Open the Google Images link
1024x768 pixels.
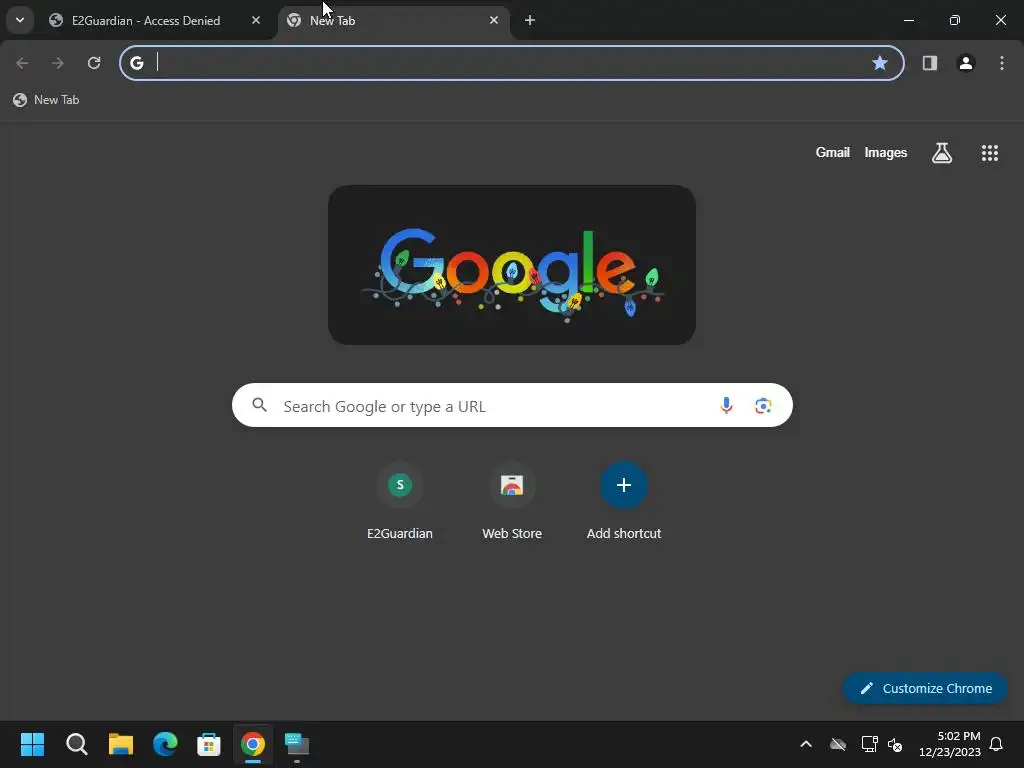tap(886, 152)
